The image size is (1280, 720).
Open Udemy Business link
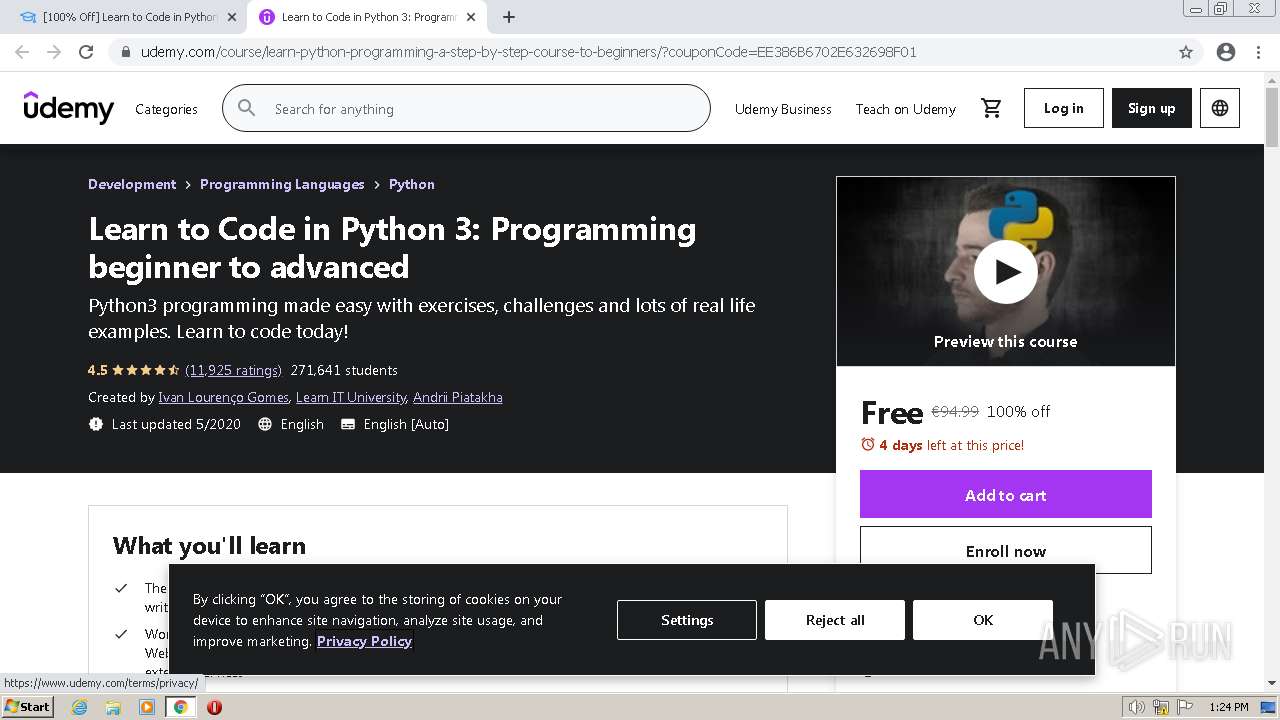click(783, 109)
